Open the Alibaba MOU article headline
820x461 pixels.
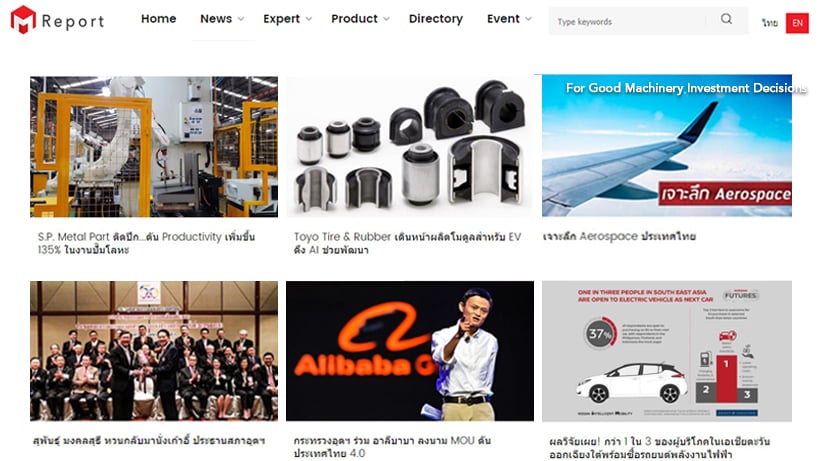[x=392, y=447]
